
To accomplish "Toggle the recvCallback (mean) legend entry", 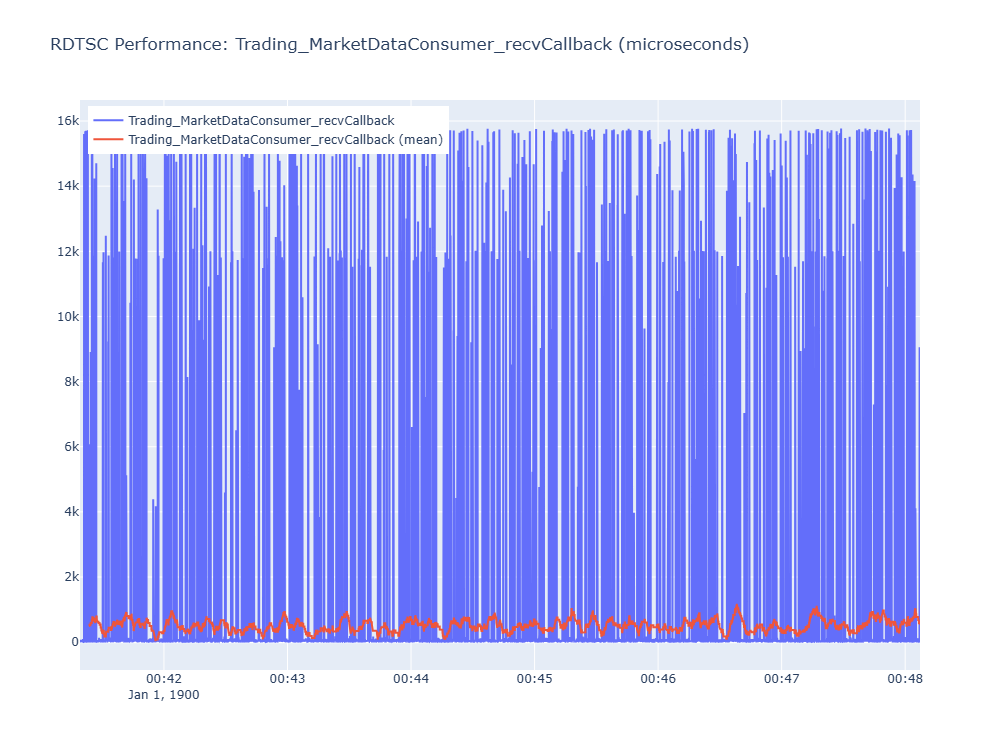I will coord(285,140).
